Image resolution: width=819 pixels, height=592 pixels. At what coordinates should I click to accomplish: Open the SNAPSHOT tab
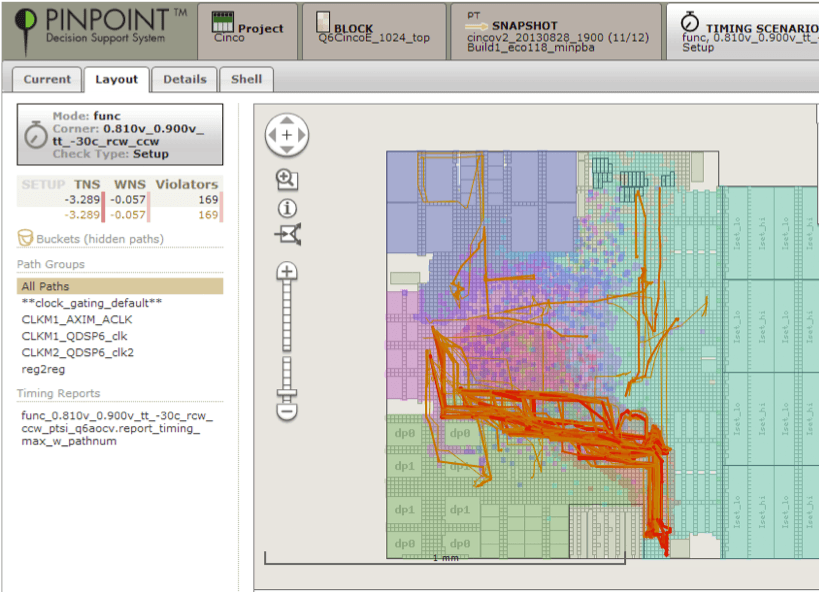[556, 31]
